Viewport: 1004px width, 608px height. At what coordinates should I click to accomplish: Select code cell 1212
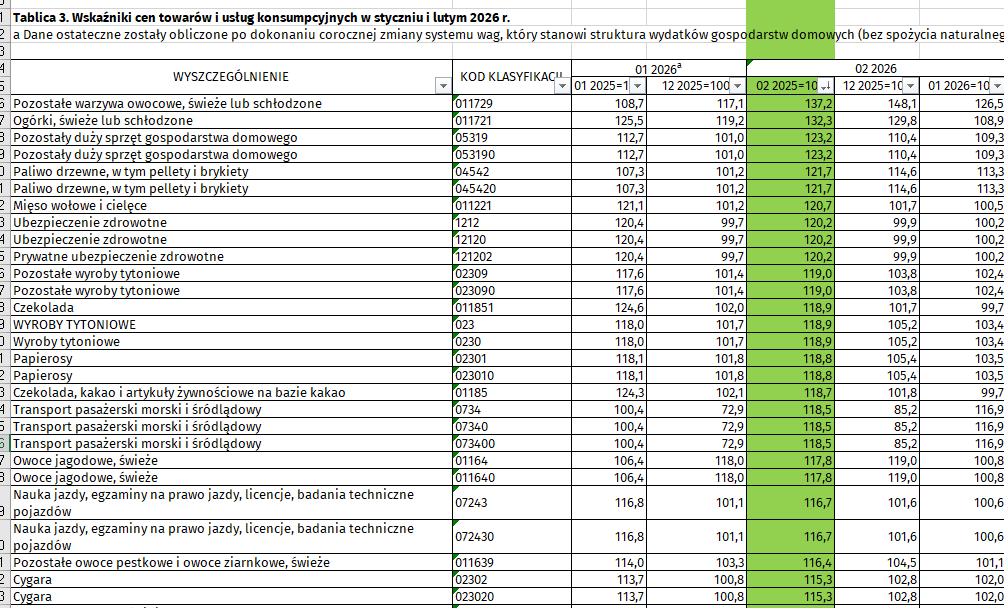click(512, 223)
